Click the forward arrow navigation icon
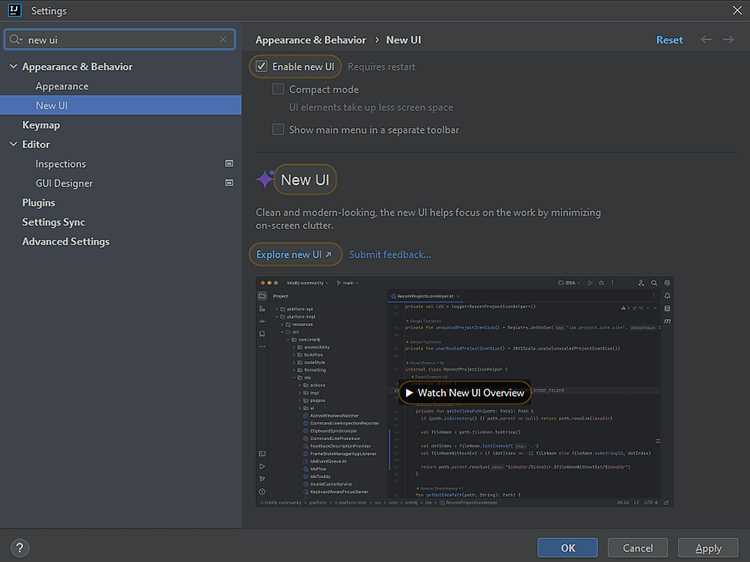750x562 pixels. (728, 40)
